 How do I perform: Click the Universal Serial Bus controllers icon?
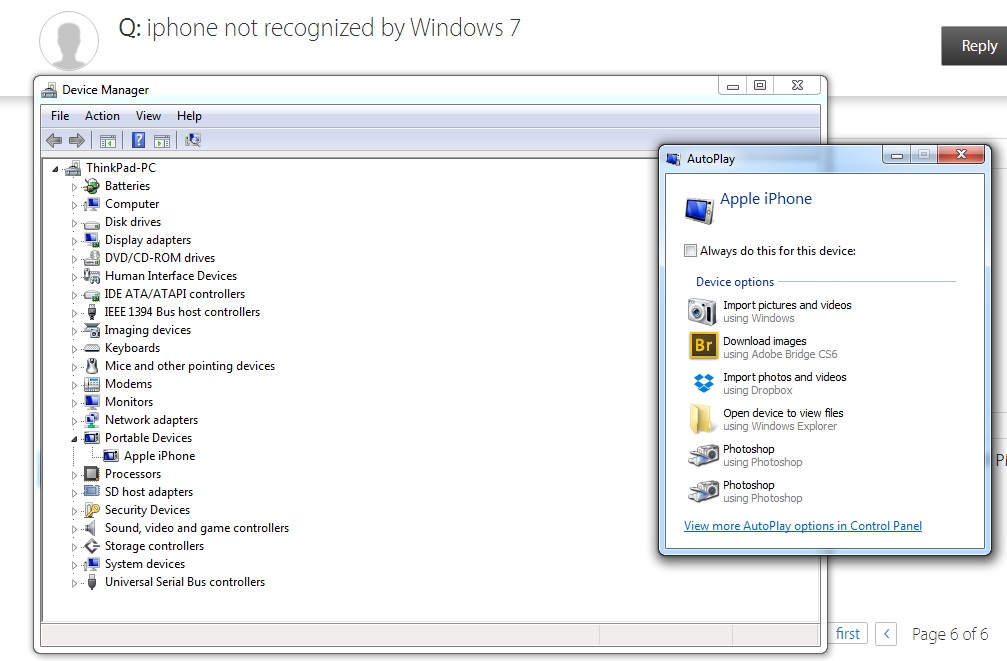click(x=92, y=582)
